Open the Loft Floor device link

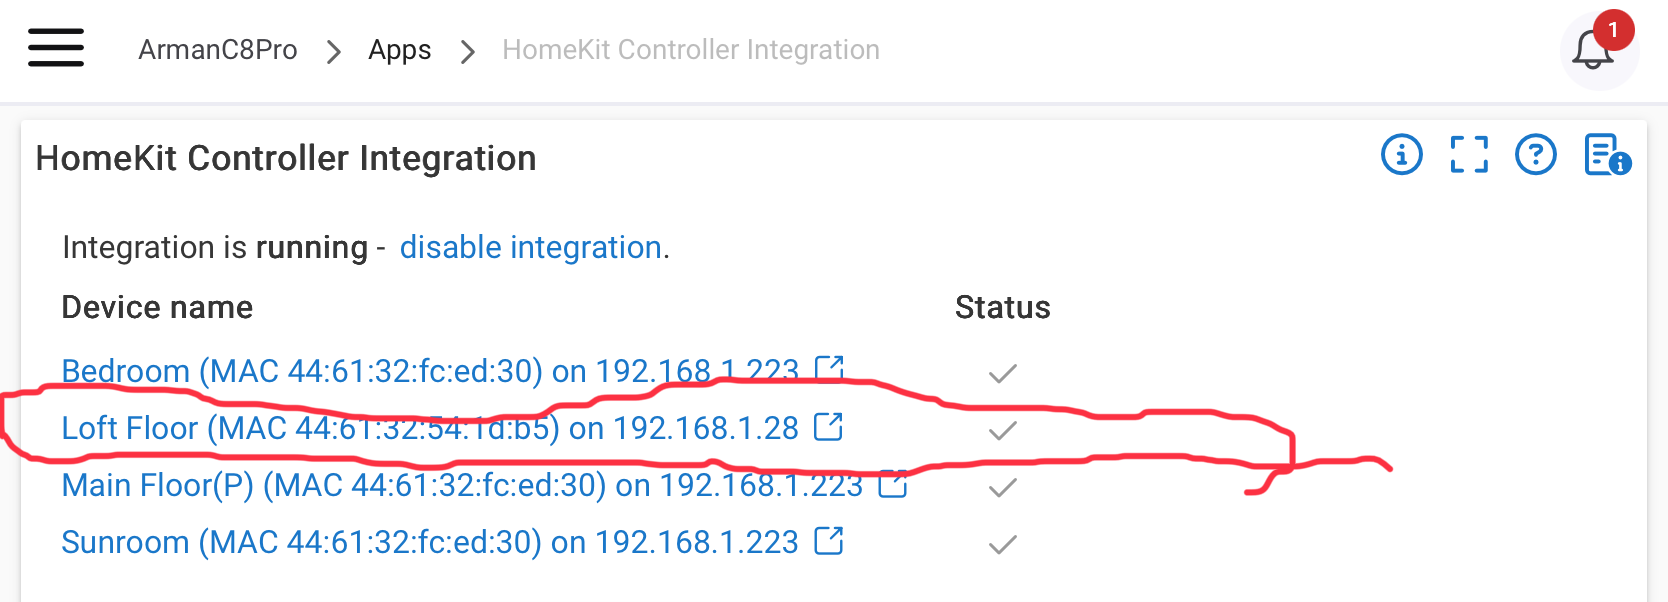430,428
